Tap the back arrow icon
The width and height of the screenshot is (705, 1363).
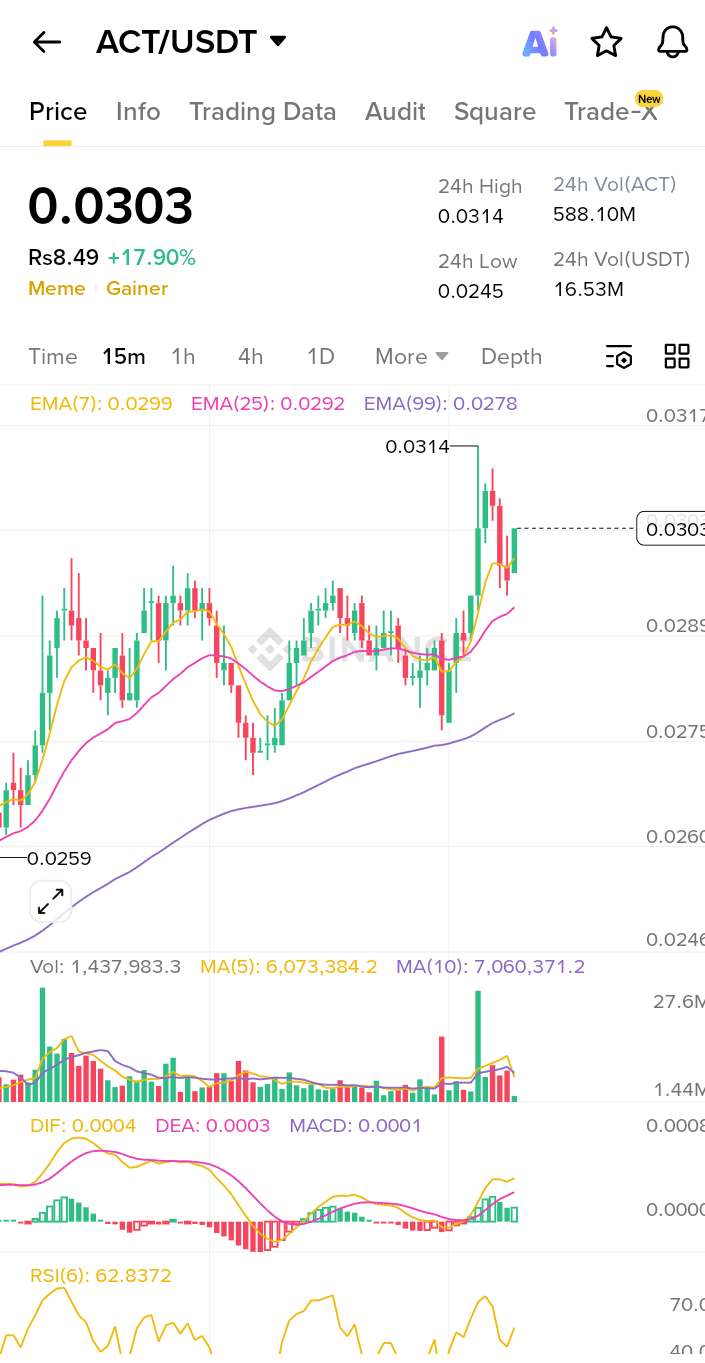(46, 42)
